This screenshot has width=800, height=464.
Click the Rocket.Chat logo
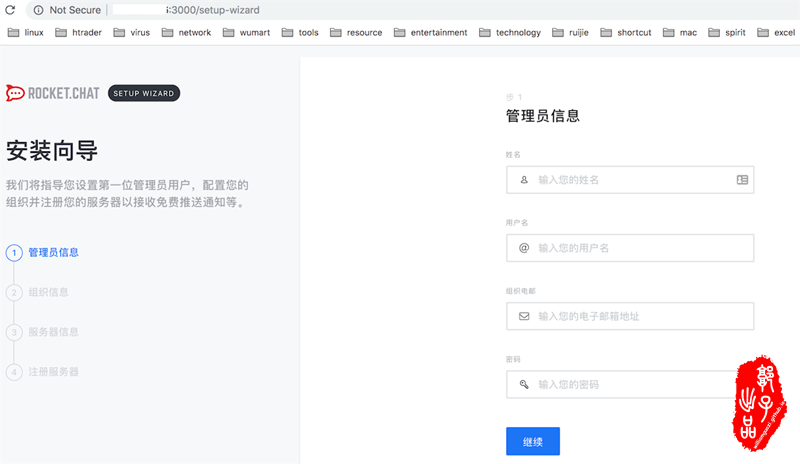click(x=53, y=93)
